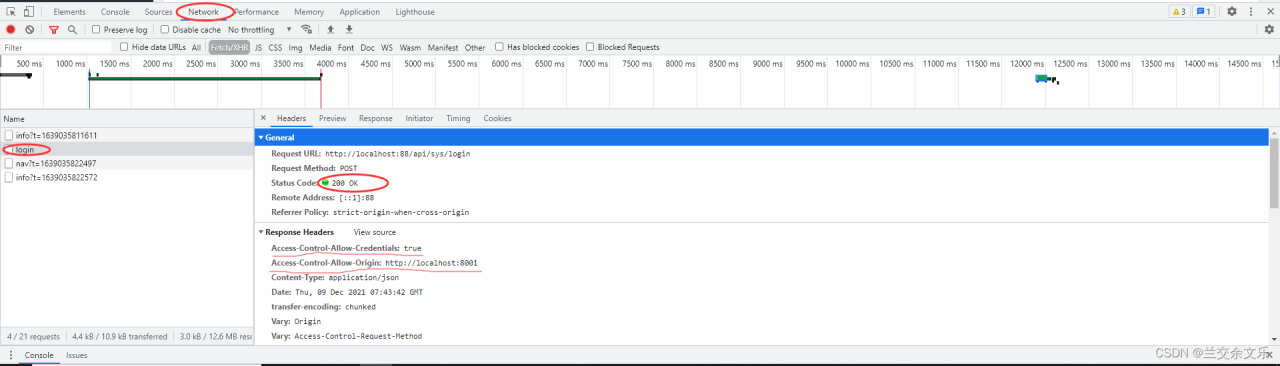Filter by Doc request type
Viewport: 1280px width, 366px height.
point(368,47)
